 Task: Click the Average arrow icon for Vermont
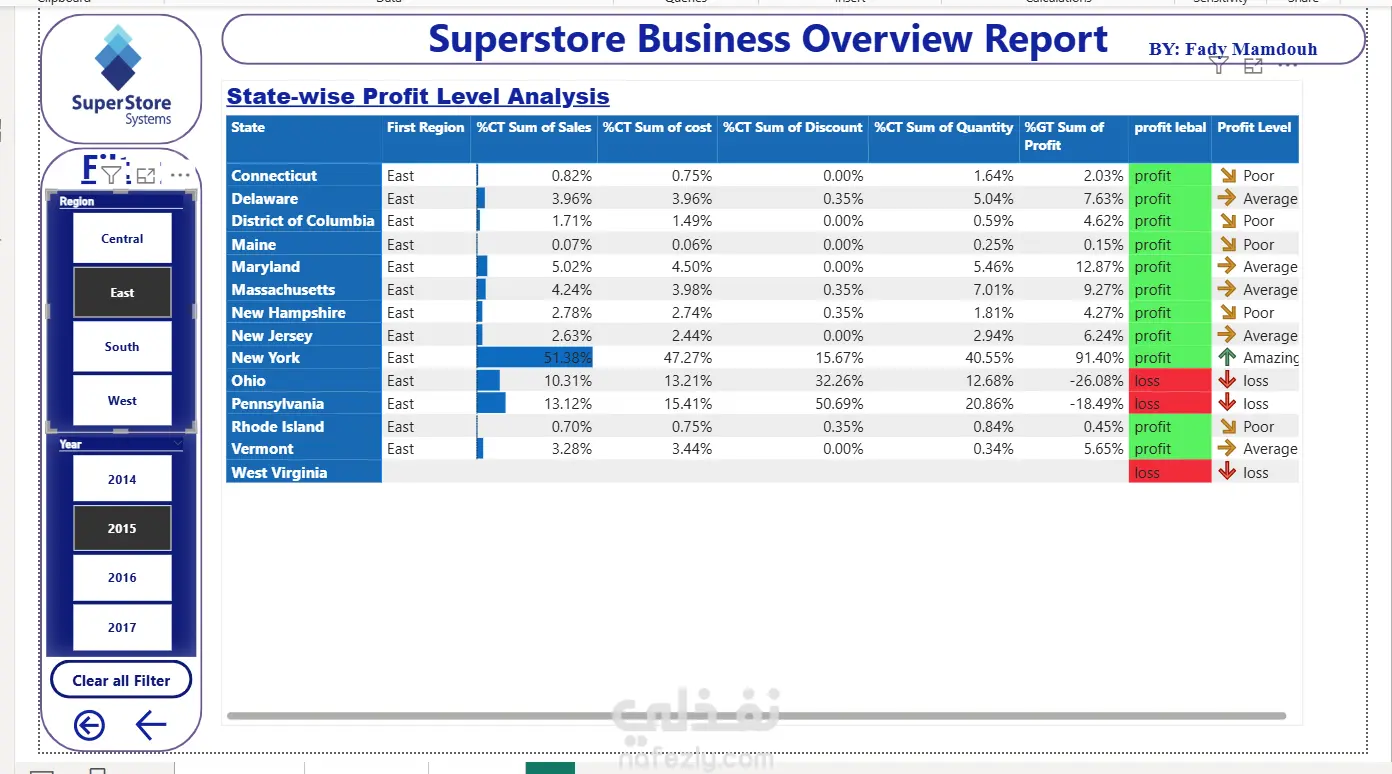coord(1227,449)
